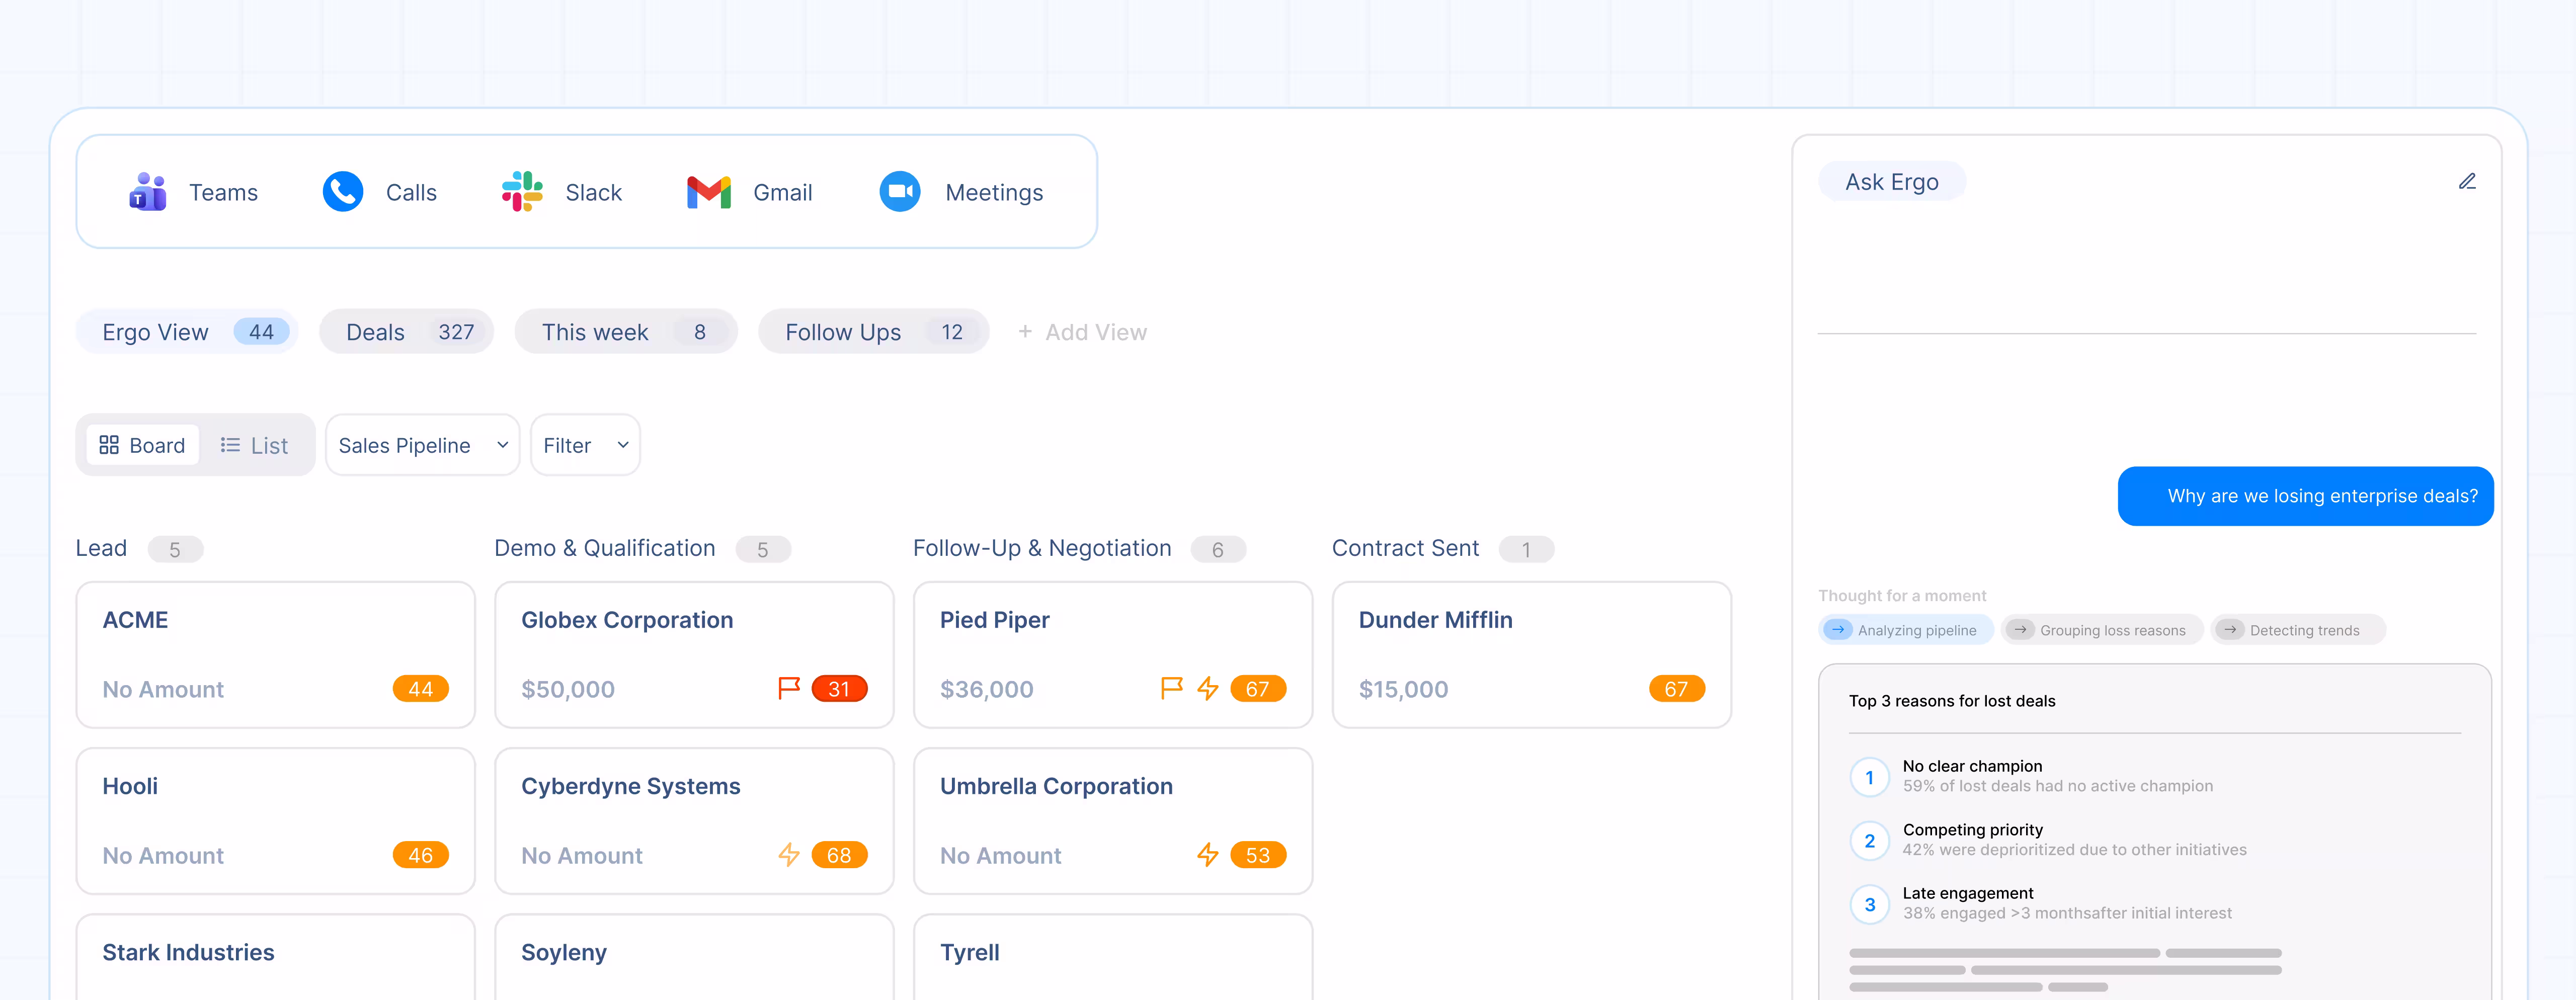Click the message bubble about losing enterprise deals

coord(2305,496)
